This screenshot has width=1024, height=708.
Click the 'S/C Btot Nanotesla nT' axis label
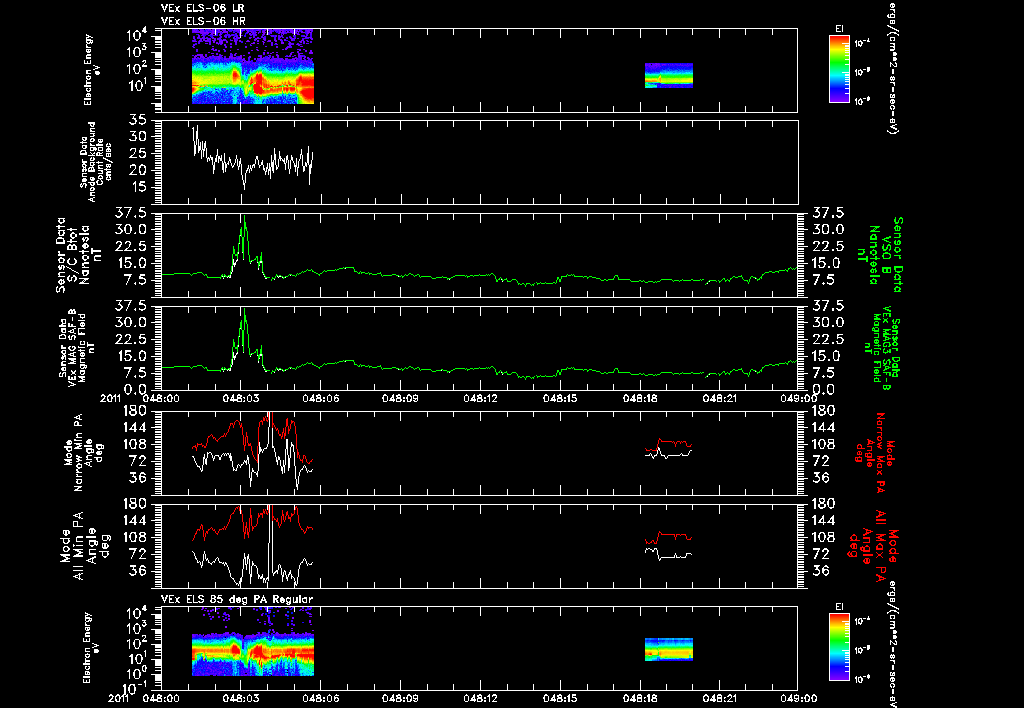click(79, 255)
